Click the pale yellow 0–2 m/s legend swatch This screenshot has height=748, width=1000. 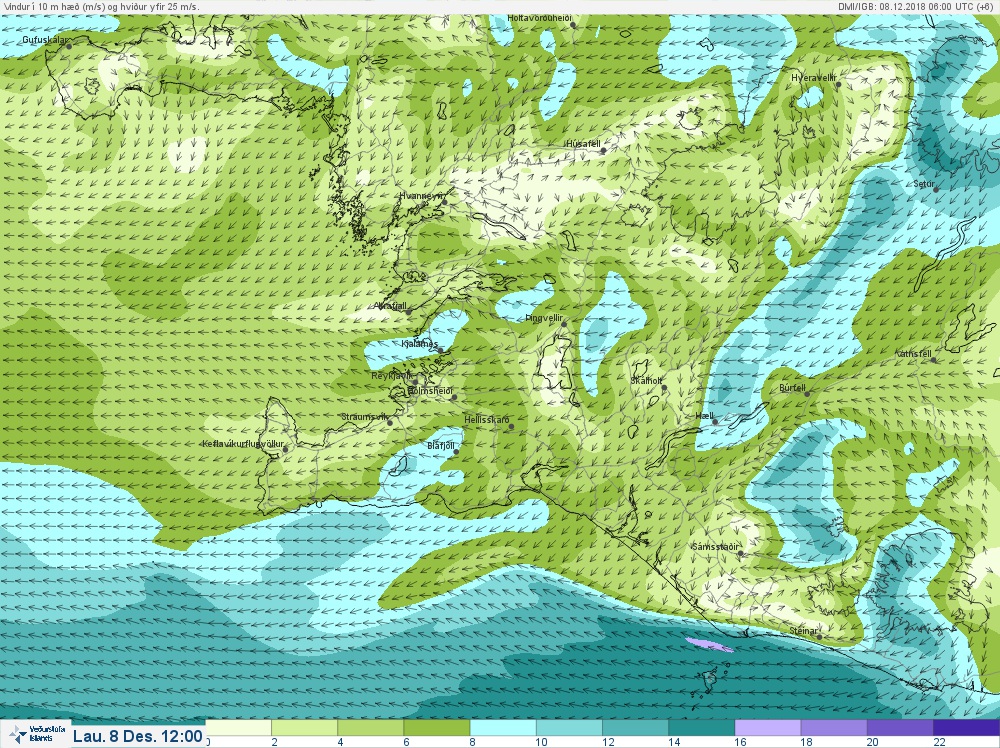point(239,728)
